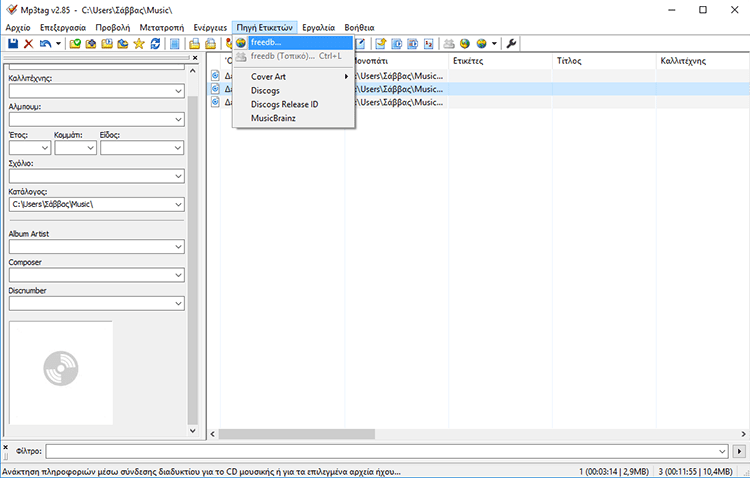Viewport: 750px width, 478px height.
Task: Click the red X remove tag icon
Action: [29, 44]
